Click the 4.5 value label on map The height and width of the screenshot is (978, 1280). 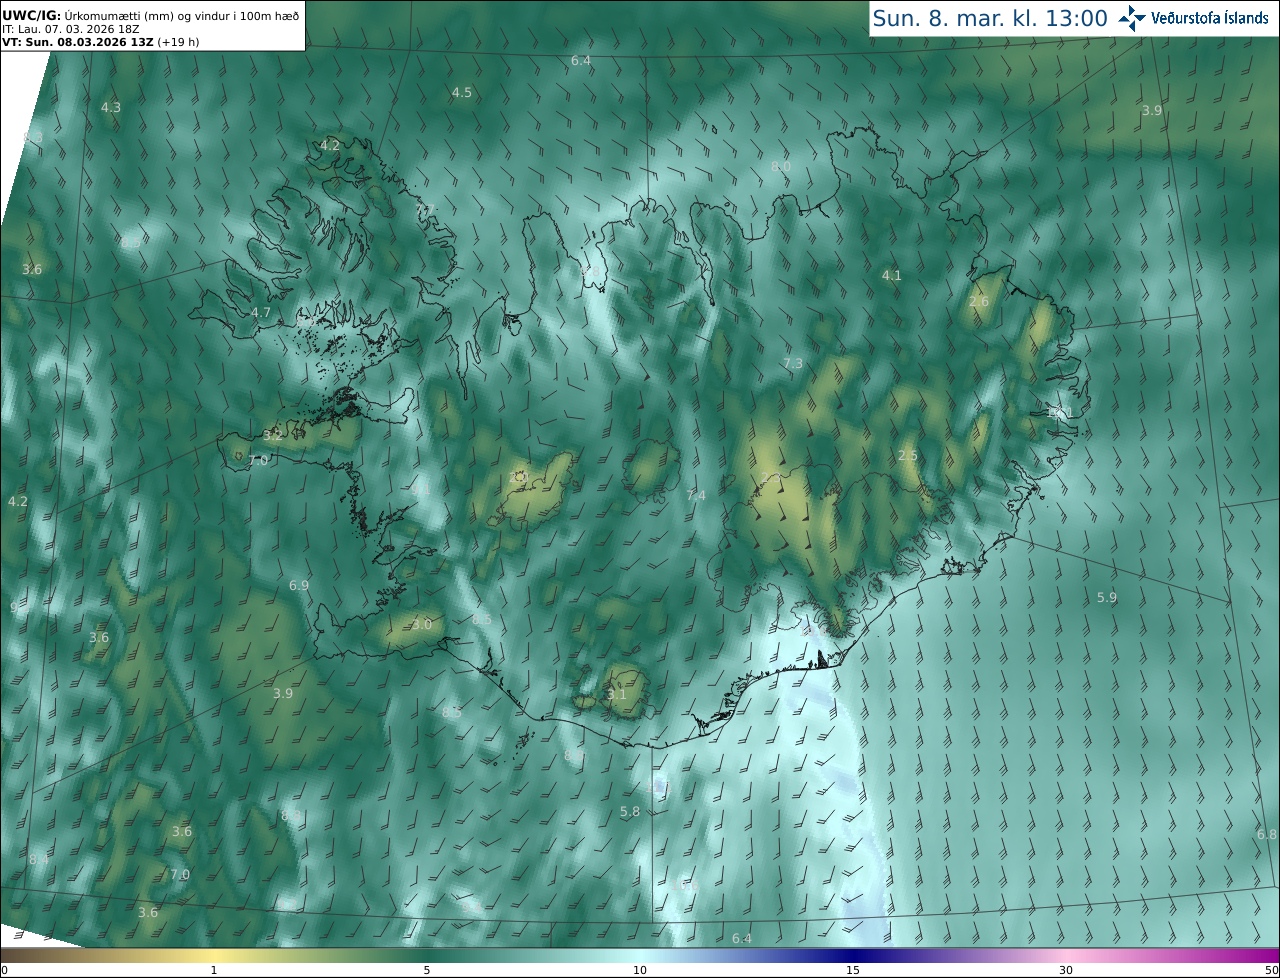click(x=461, y=92)
